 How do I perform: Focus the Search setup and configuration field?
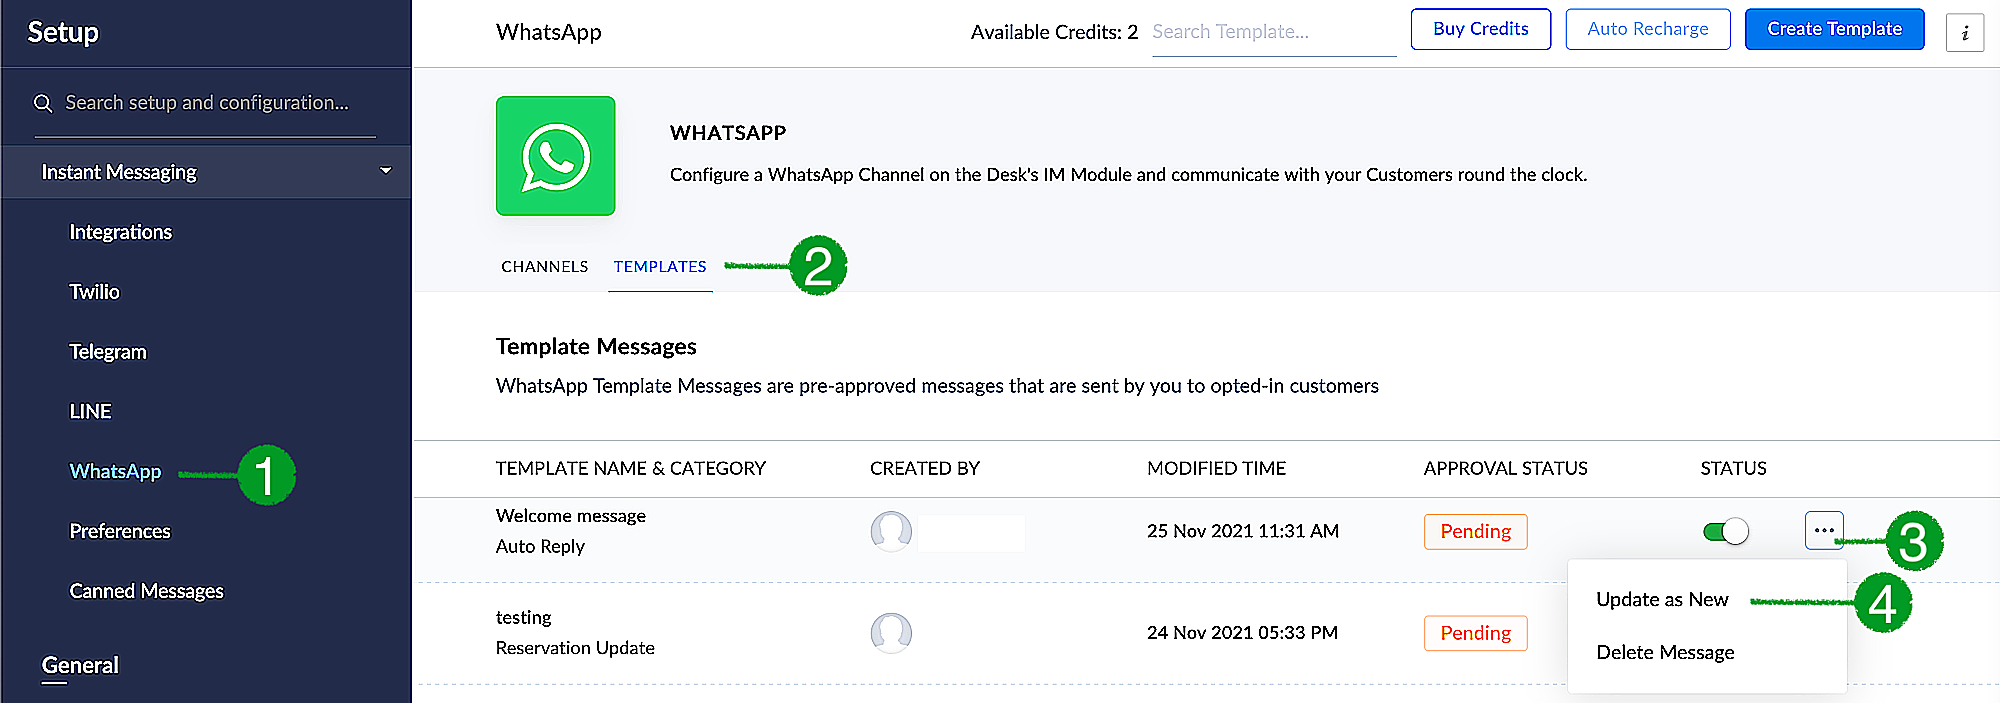[x=207, y=103]
